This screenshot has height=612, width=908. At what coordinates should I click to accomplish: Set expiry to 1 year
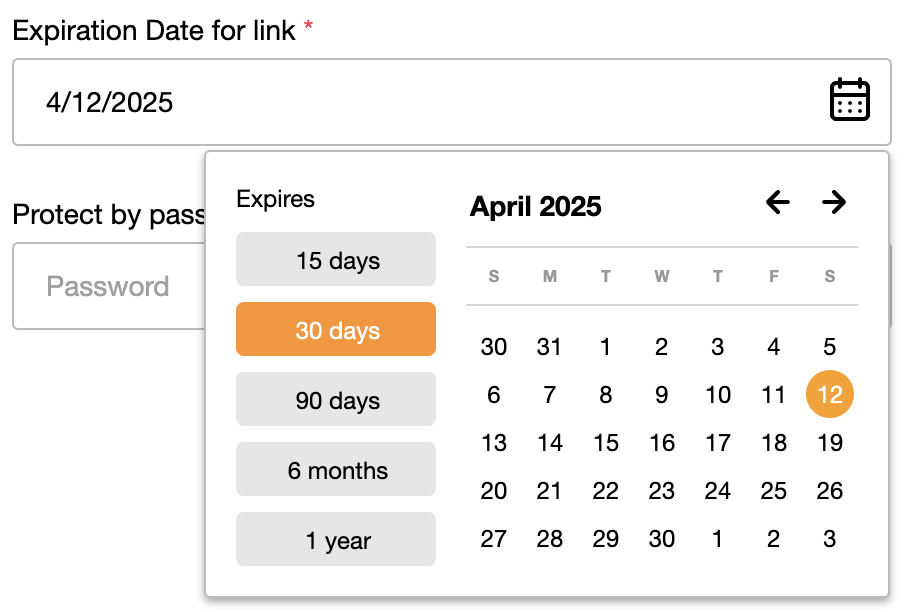coord(336,540)
